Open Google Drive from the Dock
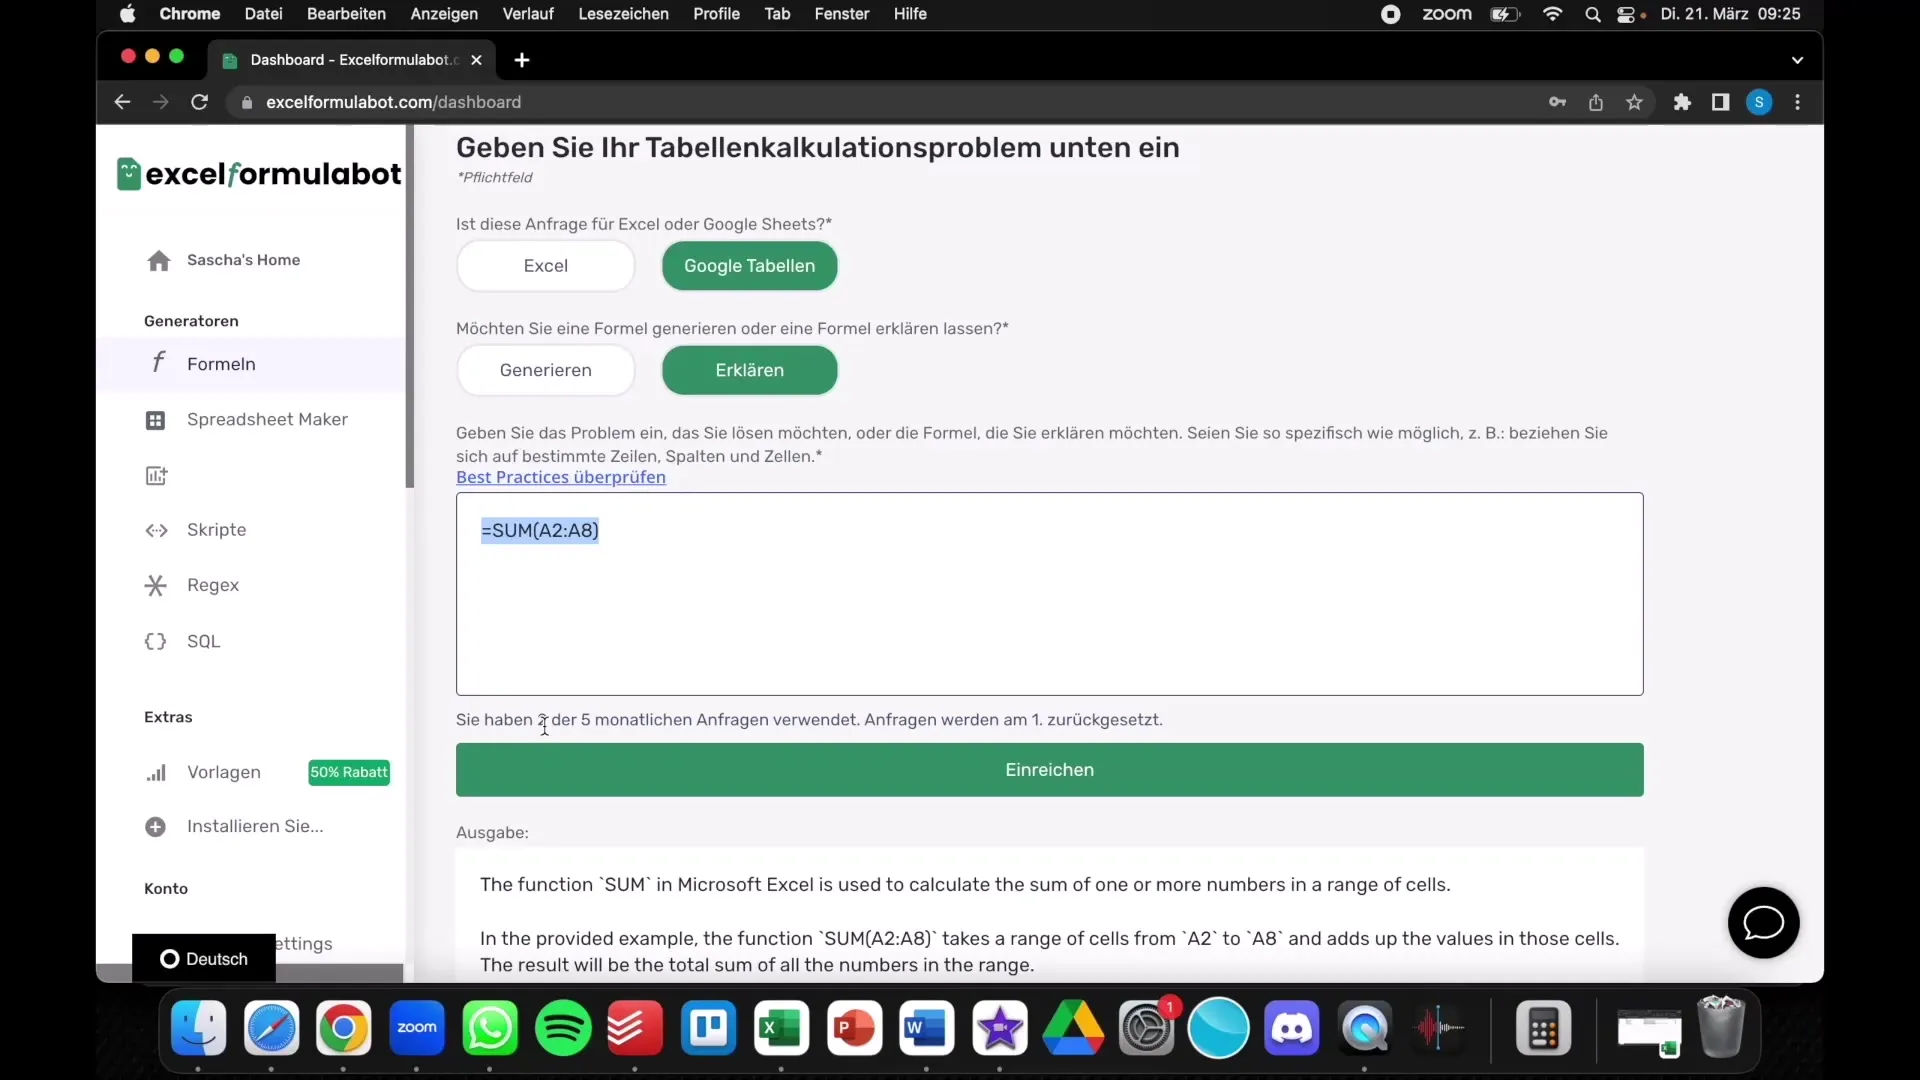Image resolution: width=1920 pixels, height=1080 pixels. tap(1072, 1028)
